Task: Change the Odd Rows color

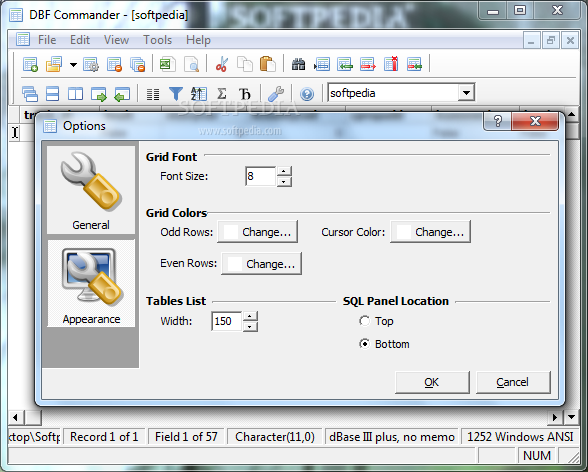Action: pos(257,232)
